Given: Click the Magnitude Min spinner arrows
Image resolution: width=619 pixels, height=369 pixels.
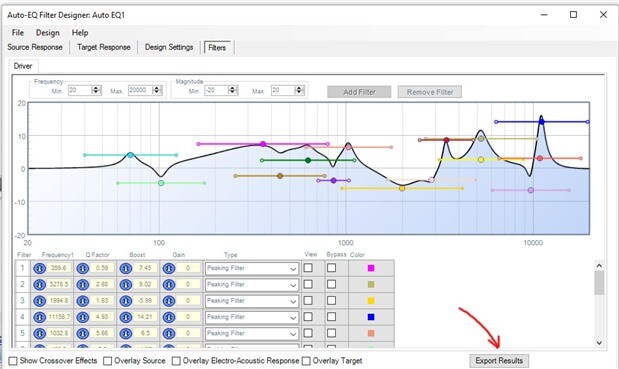Looking at the screenshot, I should point(233,90).
